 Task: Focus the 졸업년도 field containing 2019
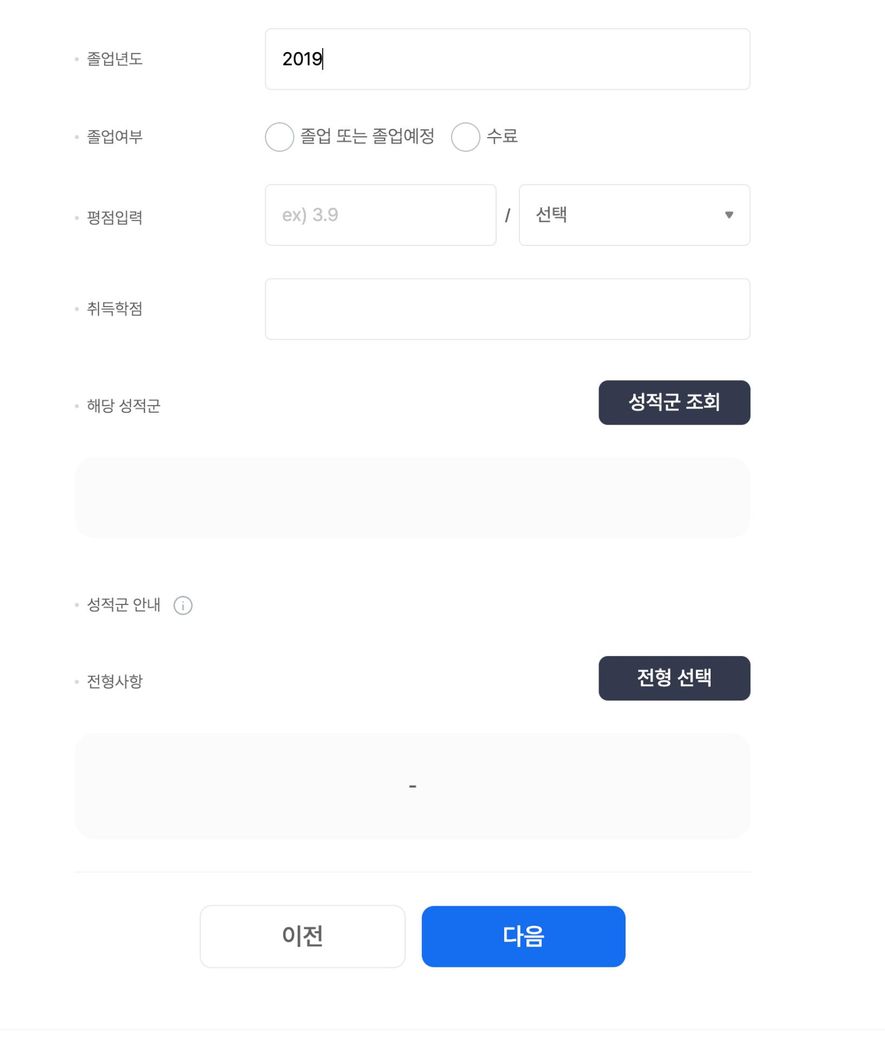click(508, 59)
